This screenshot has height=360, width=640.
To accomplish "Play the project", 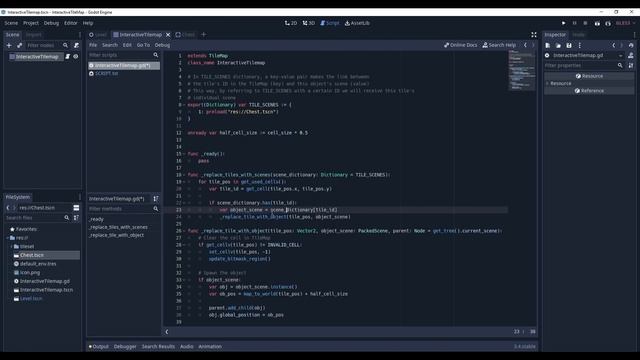I will [x=563, y=23].
